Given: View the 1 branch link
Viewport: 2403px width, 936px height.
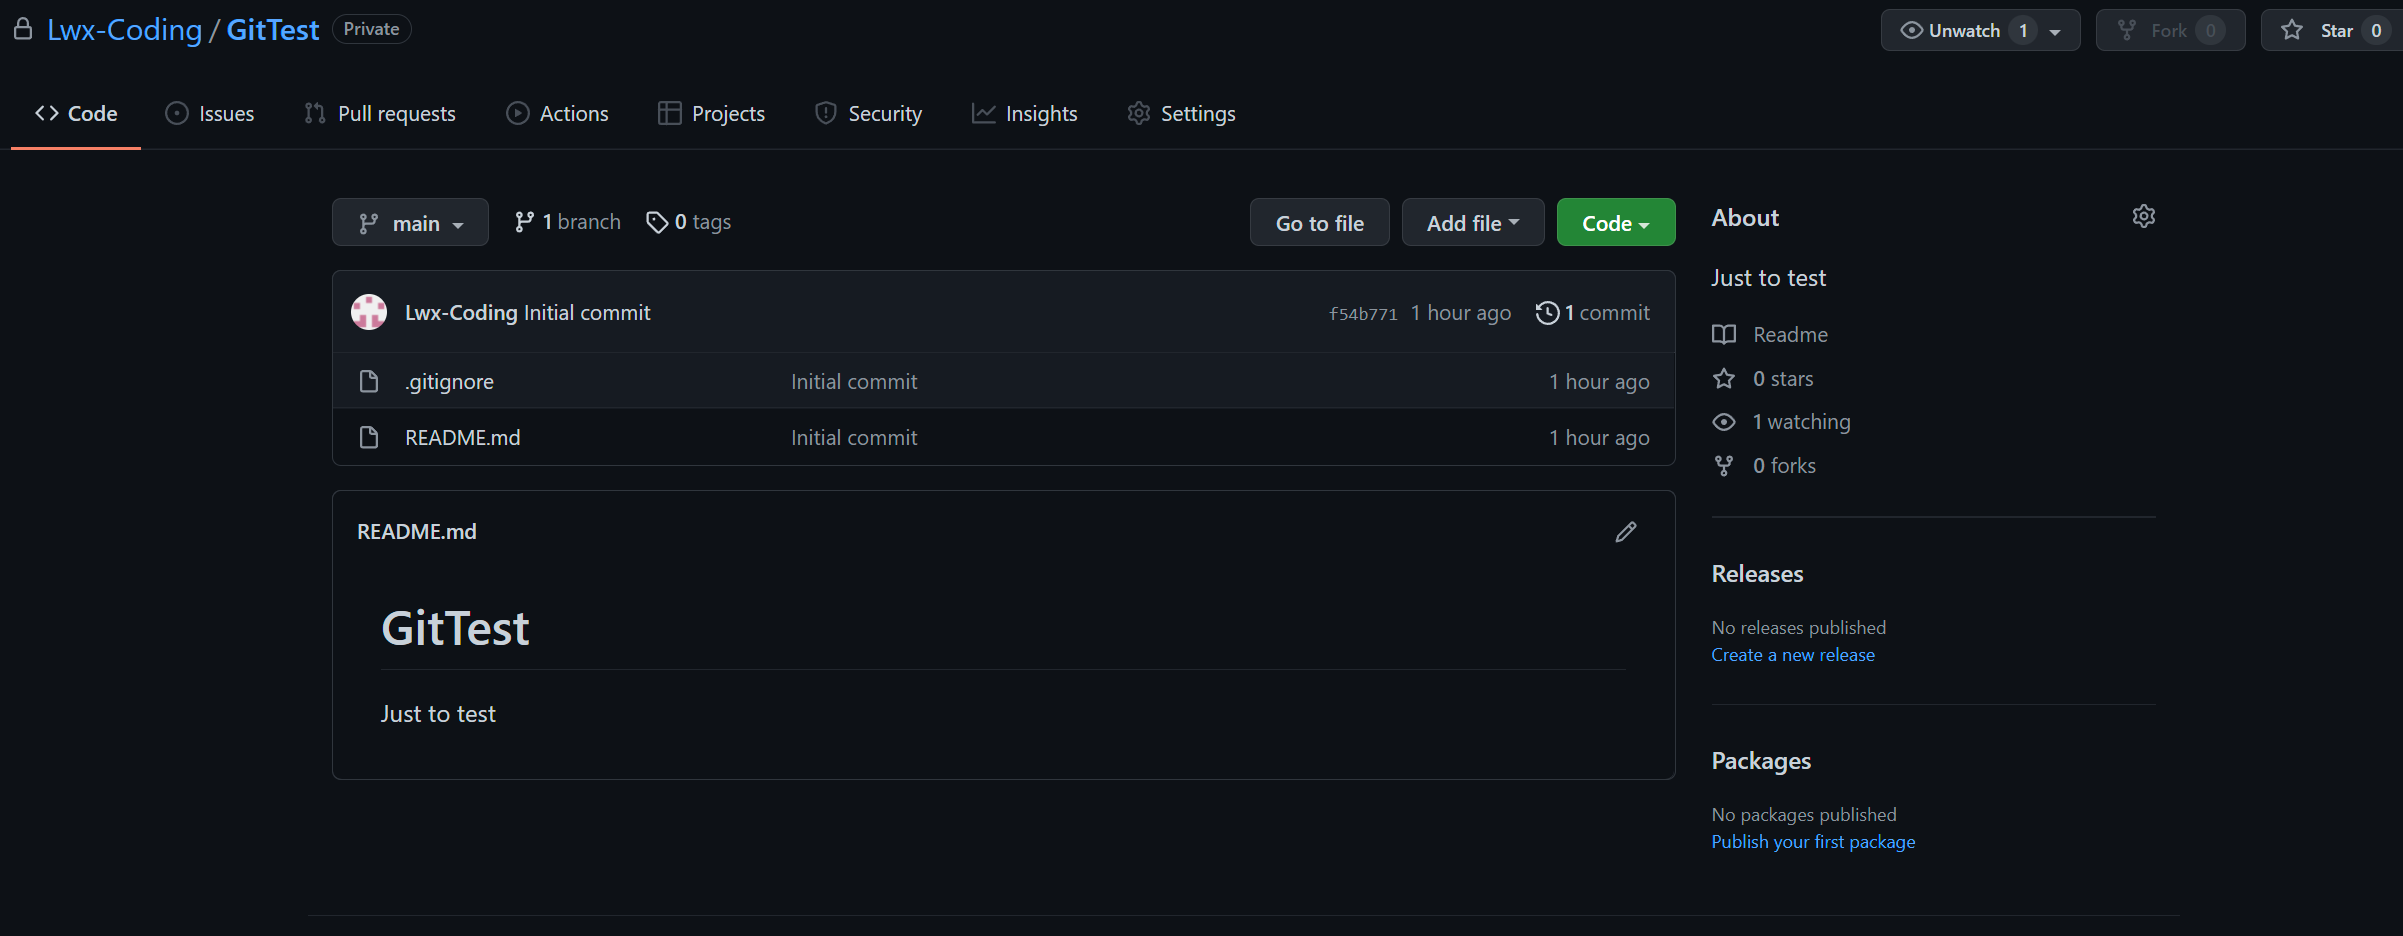Looking at the screenshot, I should (x=567, y=222).
